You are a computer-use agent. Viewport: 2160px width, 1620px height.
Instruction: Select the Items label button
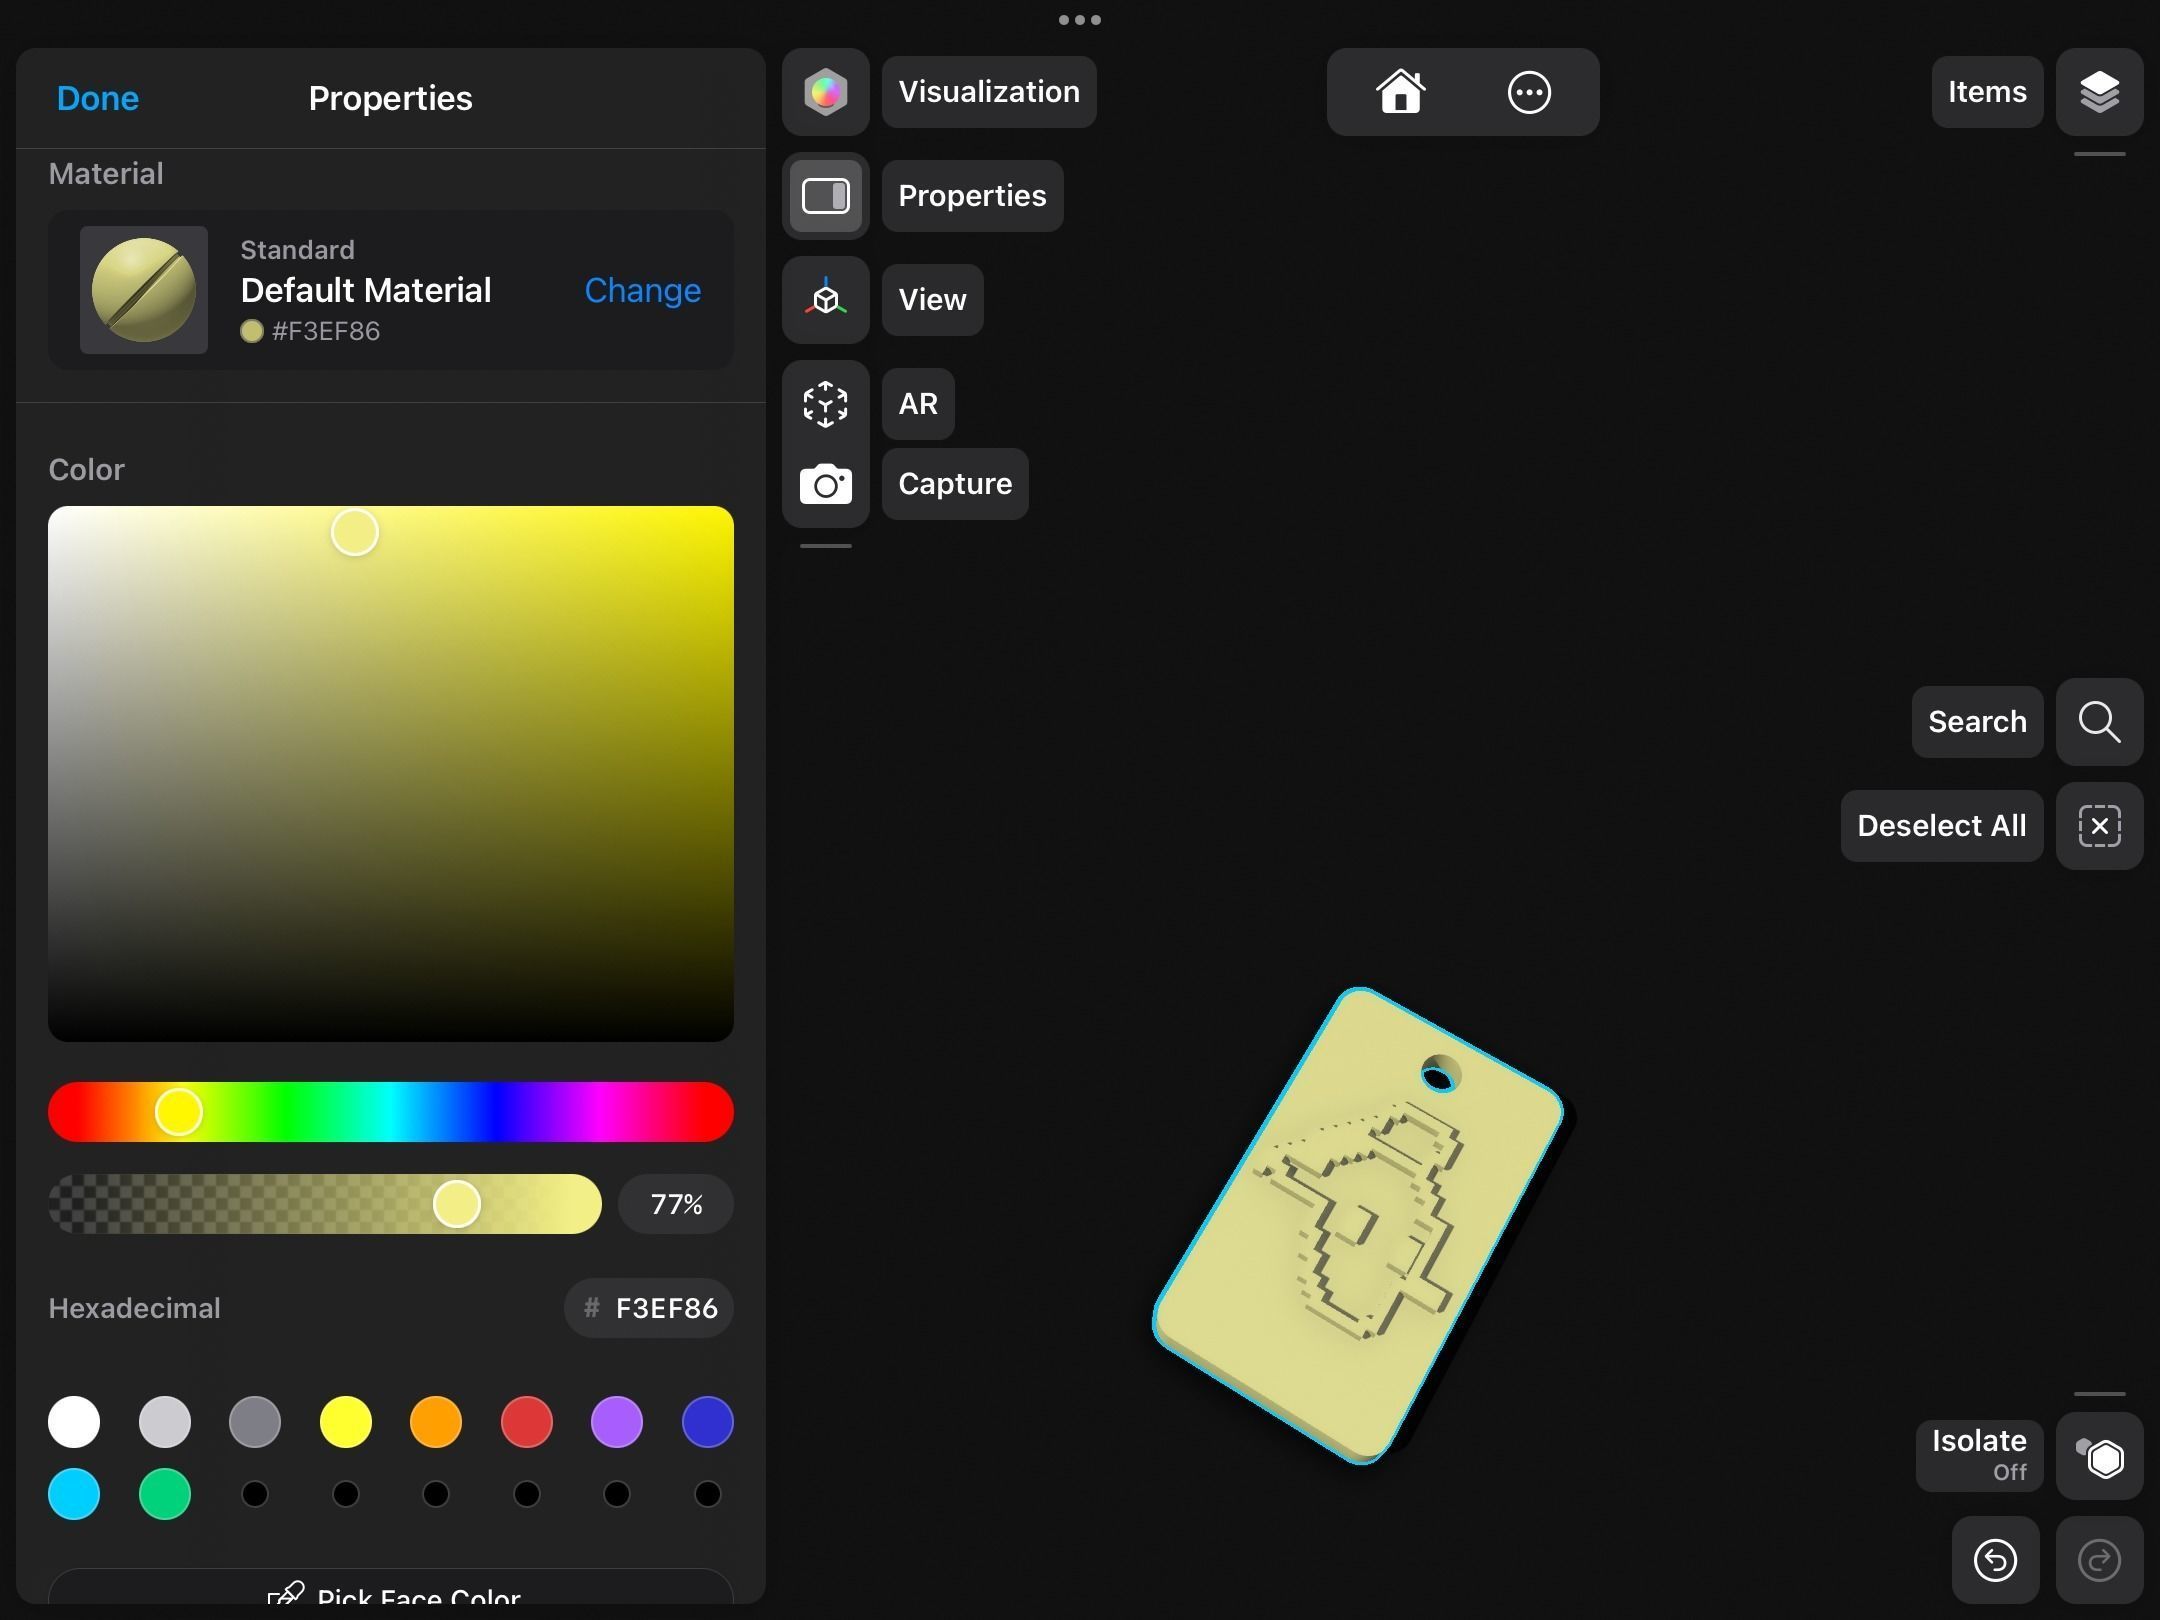pyautogui.click(x=1986, y=92)
